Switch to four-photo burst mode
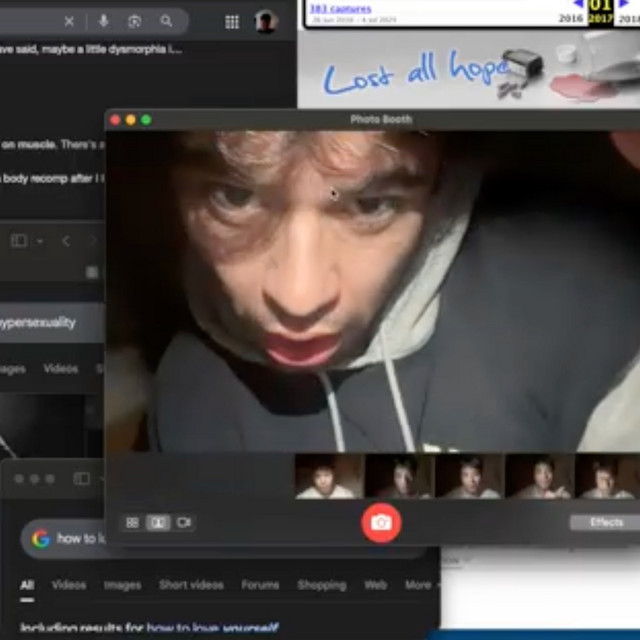The image size is (640, 640). (132, 523)
